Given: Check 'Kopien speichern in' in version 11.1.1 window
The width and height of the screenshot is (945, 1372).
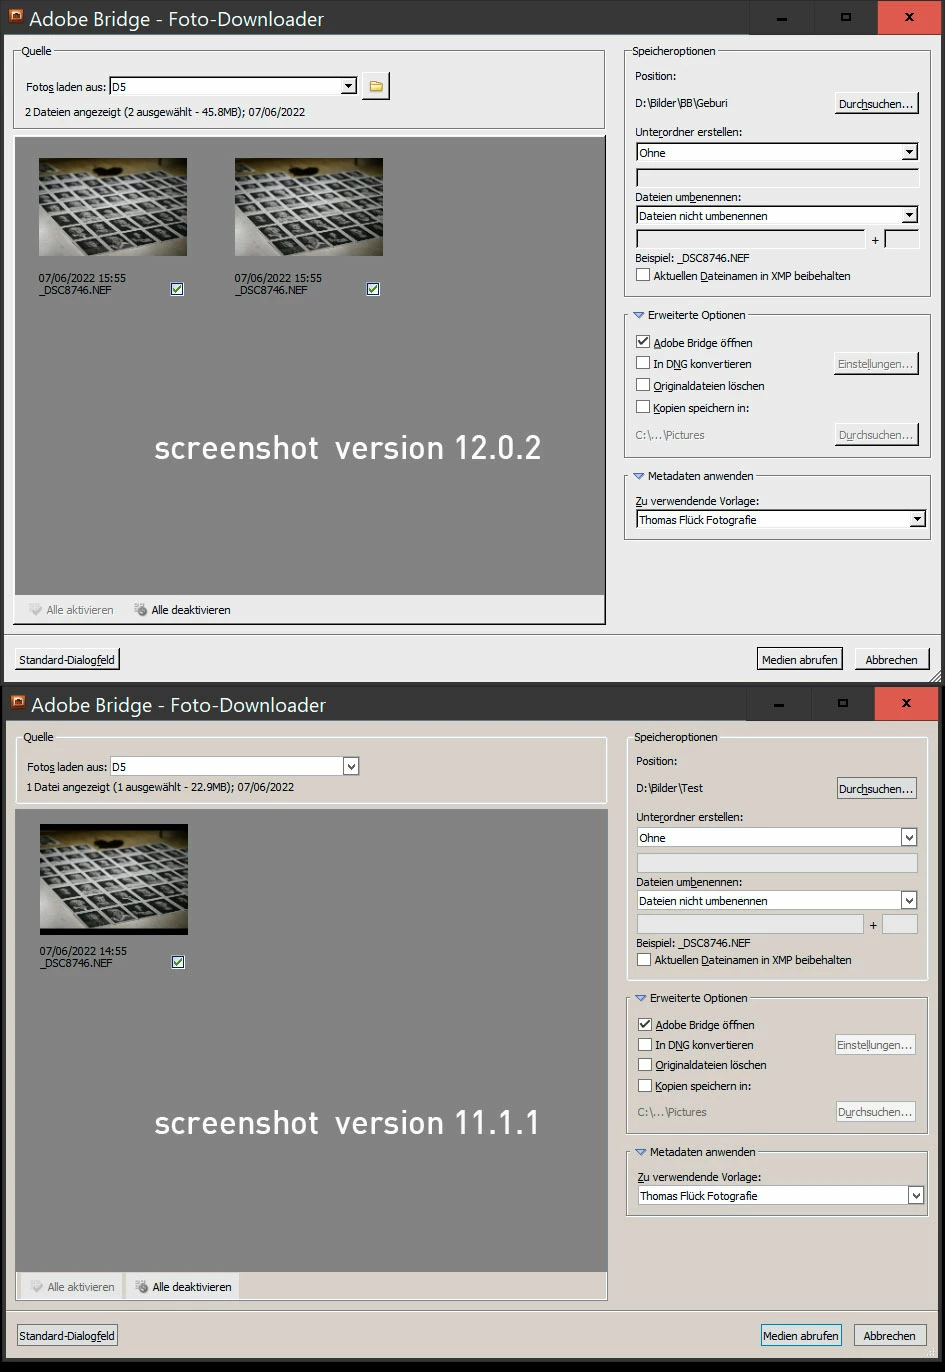Looking at the screenshot, I should (645, 1085).
